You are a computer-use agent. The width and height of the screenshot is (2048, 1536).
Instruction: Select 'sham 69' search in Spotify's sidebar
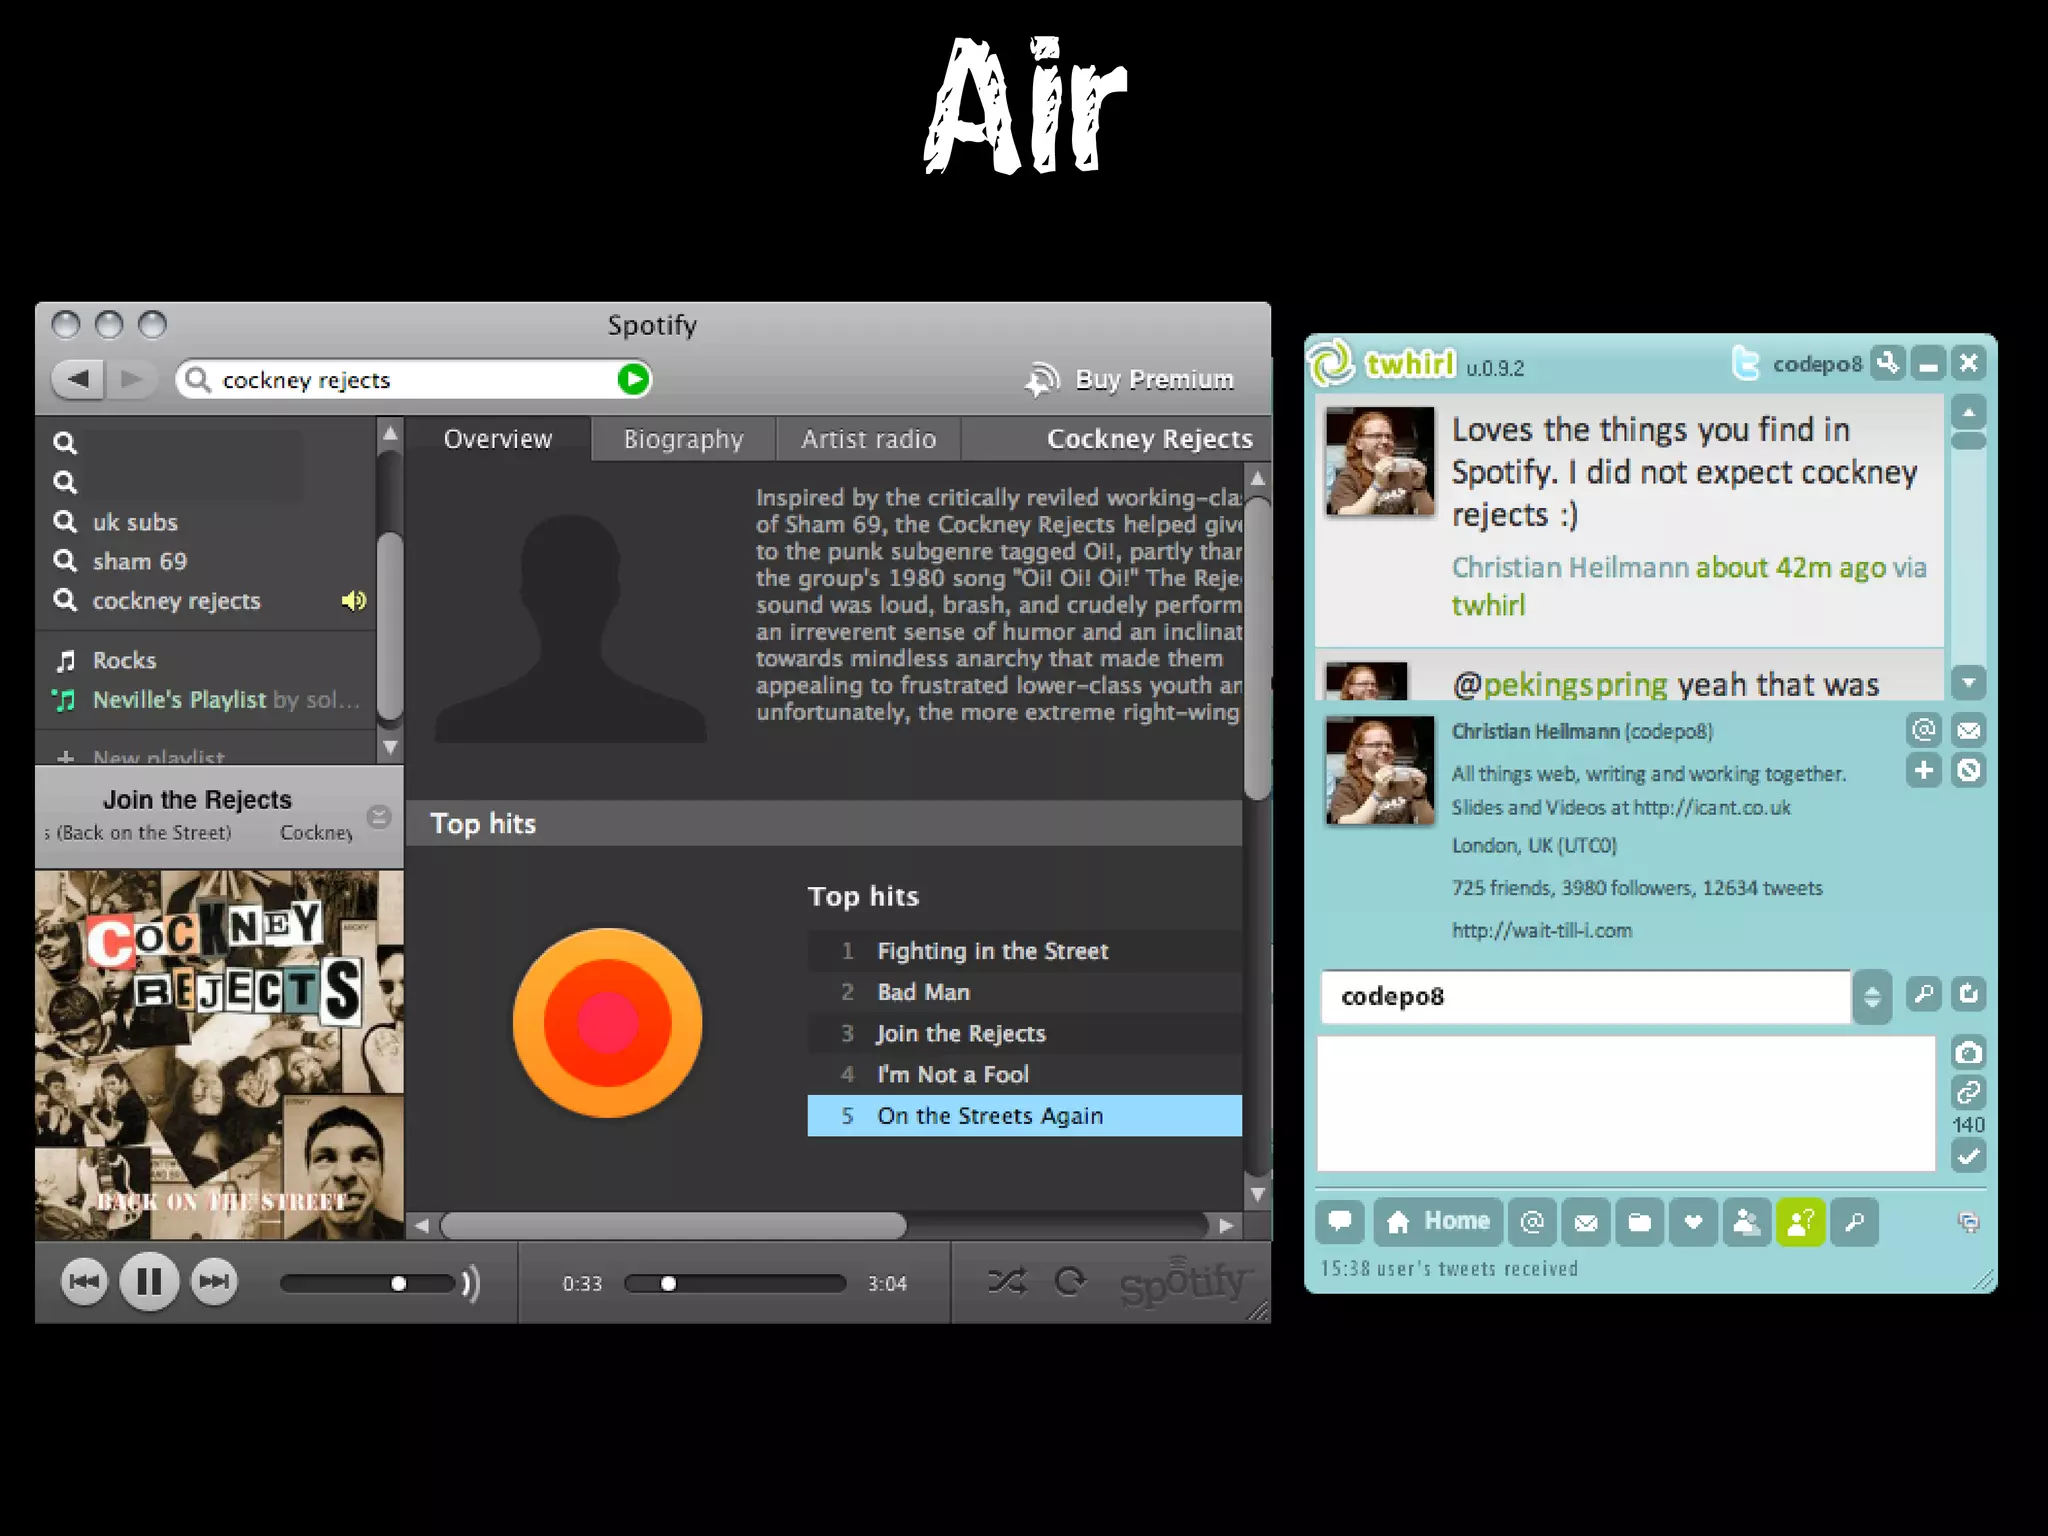point(140,561)
